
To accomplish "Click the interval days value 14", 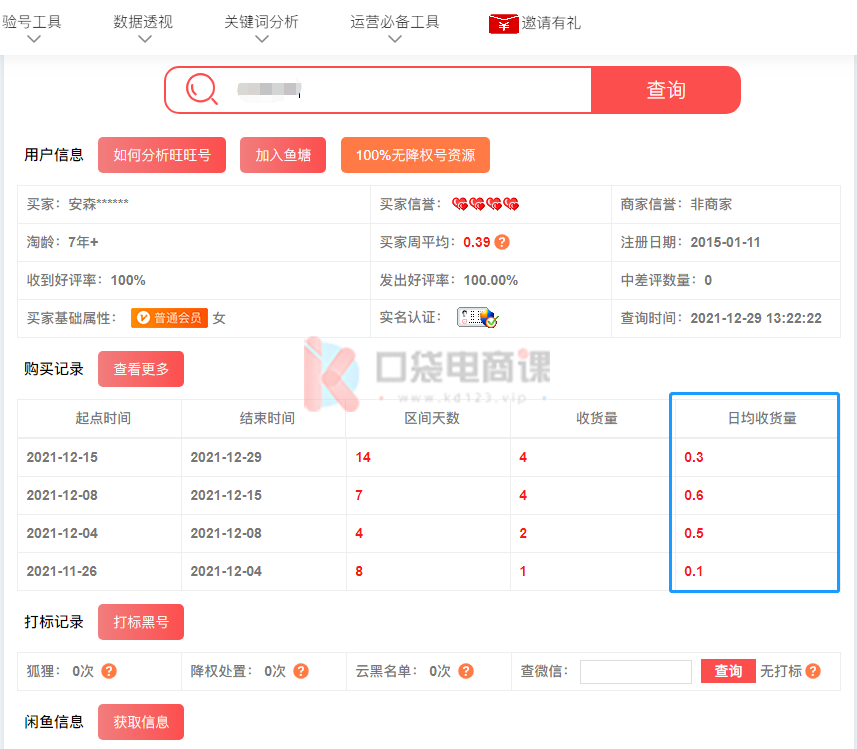I will (363, 457).
